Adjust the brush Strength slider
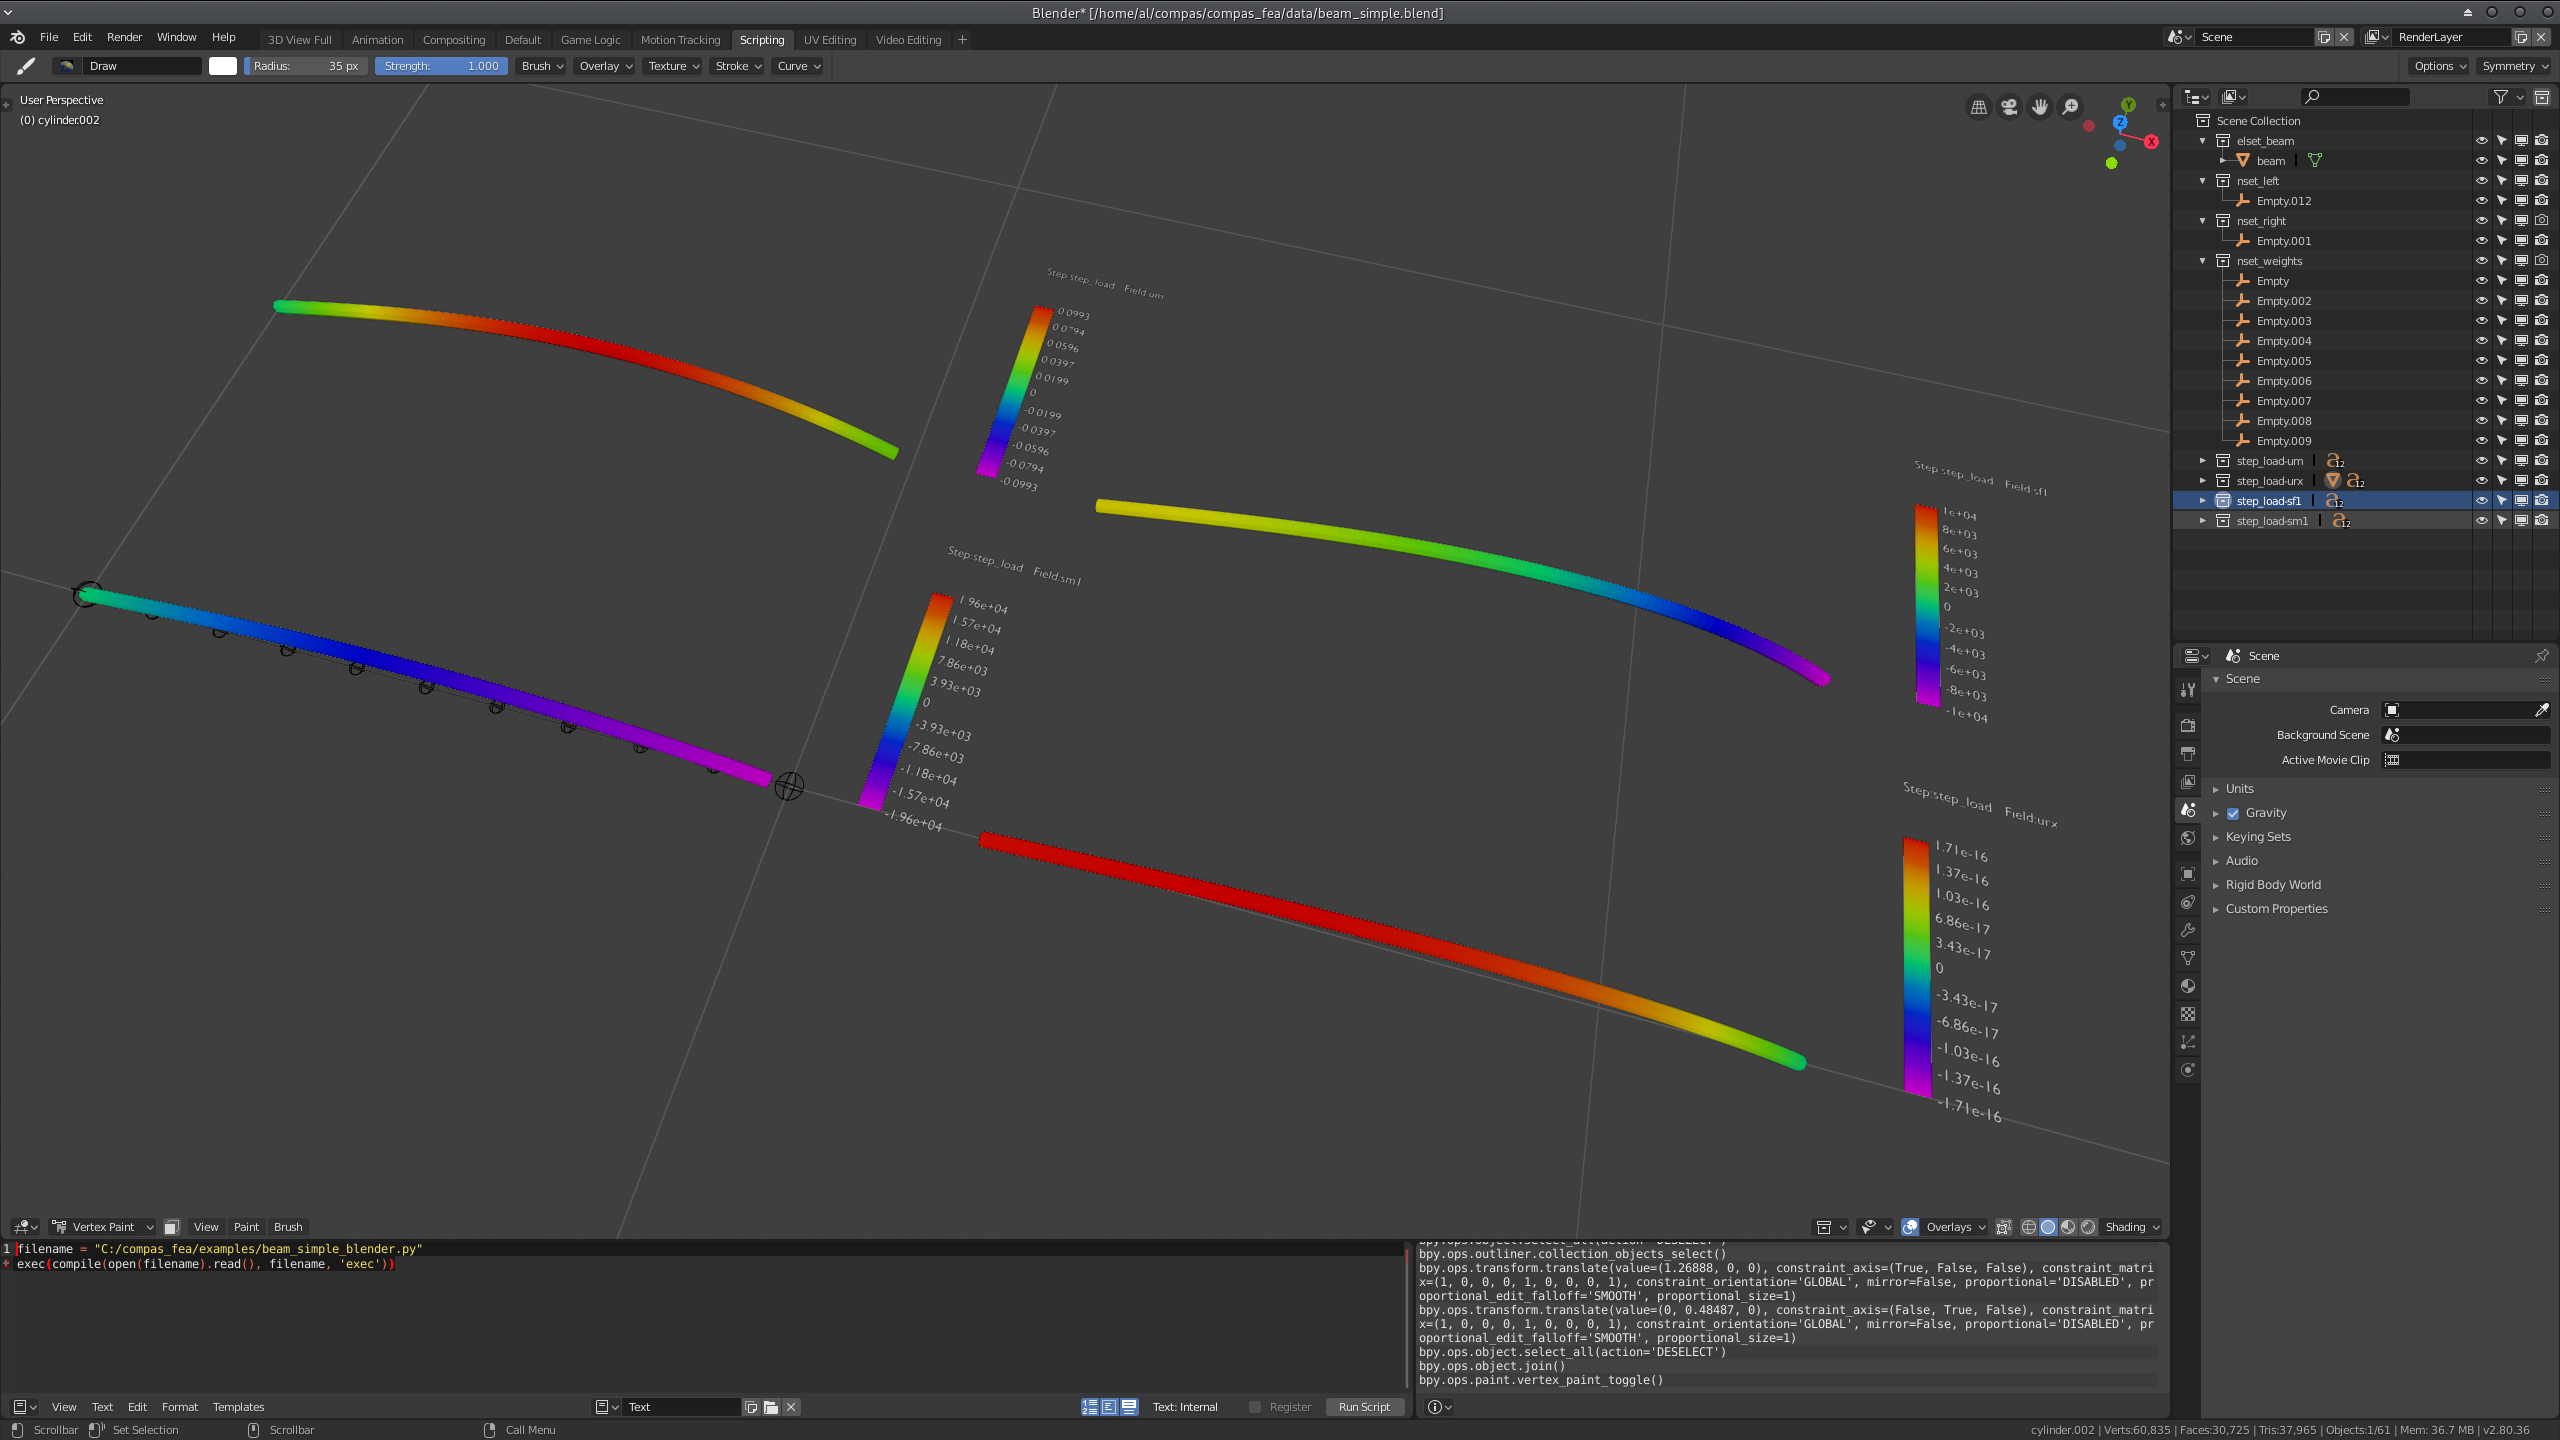Viewport: 2560px width, 1440px height. click(440, 66)
